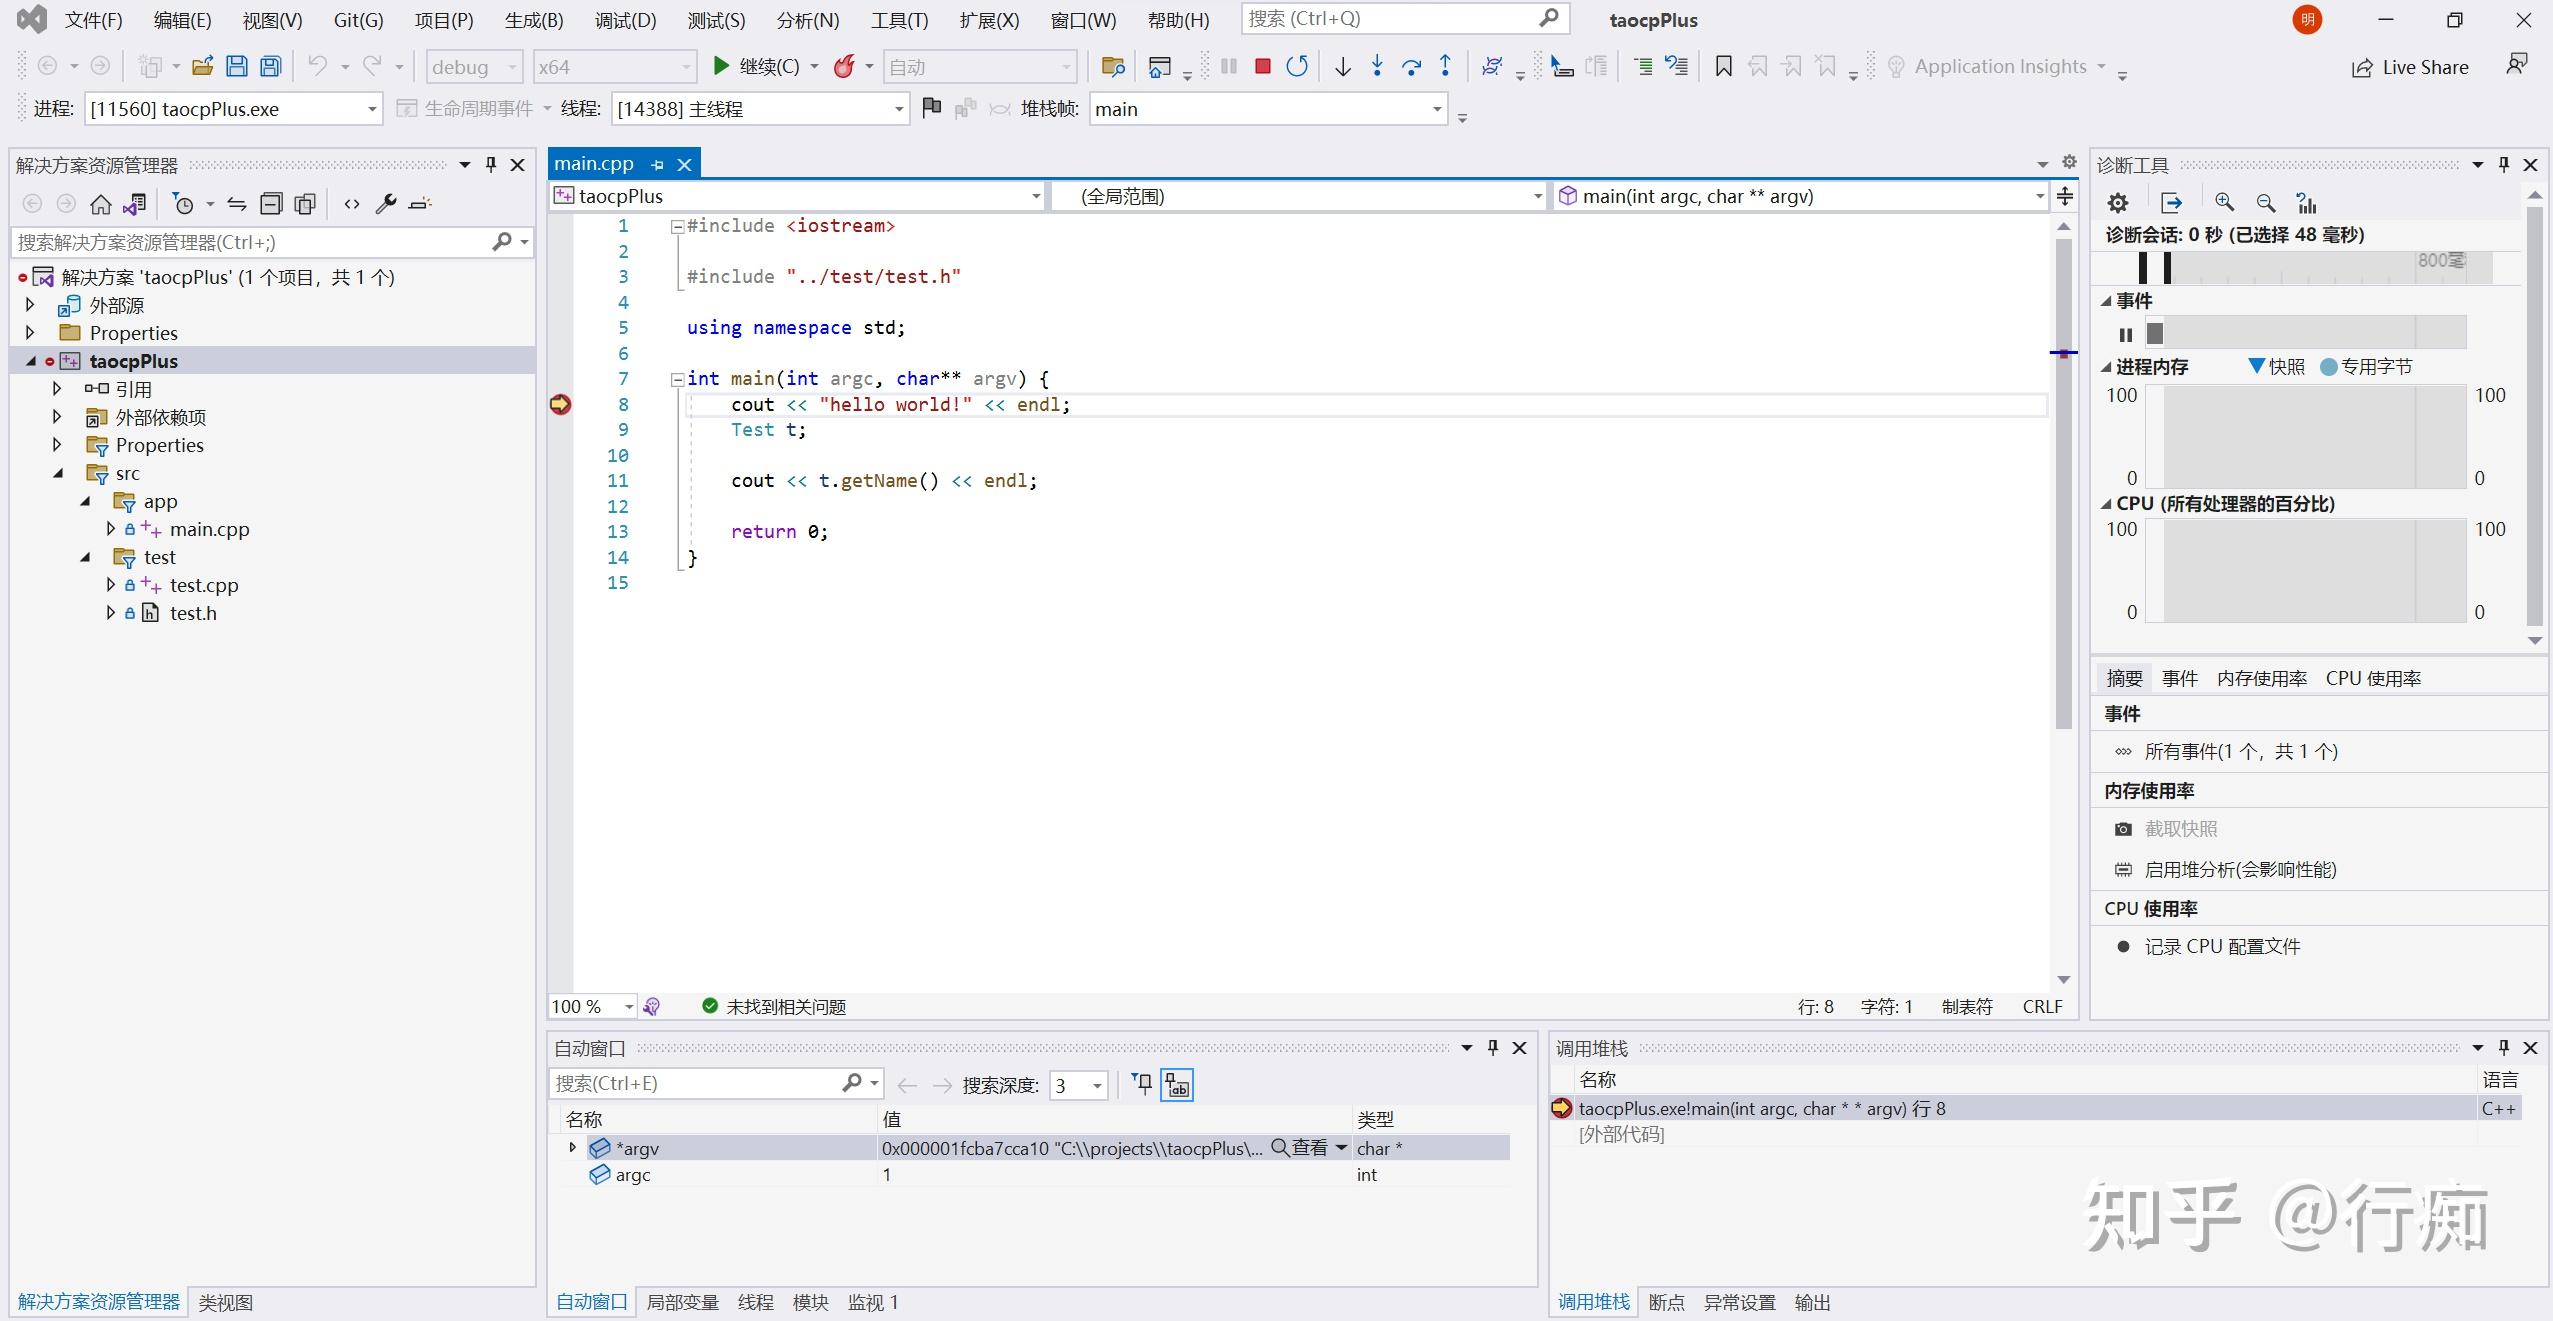Click the Live Share button
Screen dimensions: 2553x1321
tap(2410, 67)
